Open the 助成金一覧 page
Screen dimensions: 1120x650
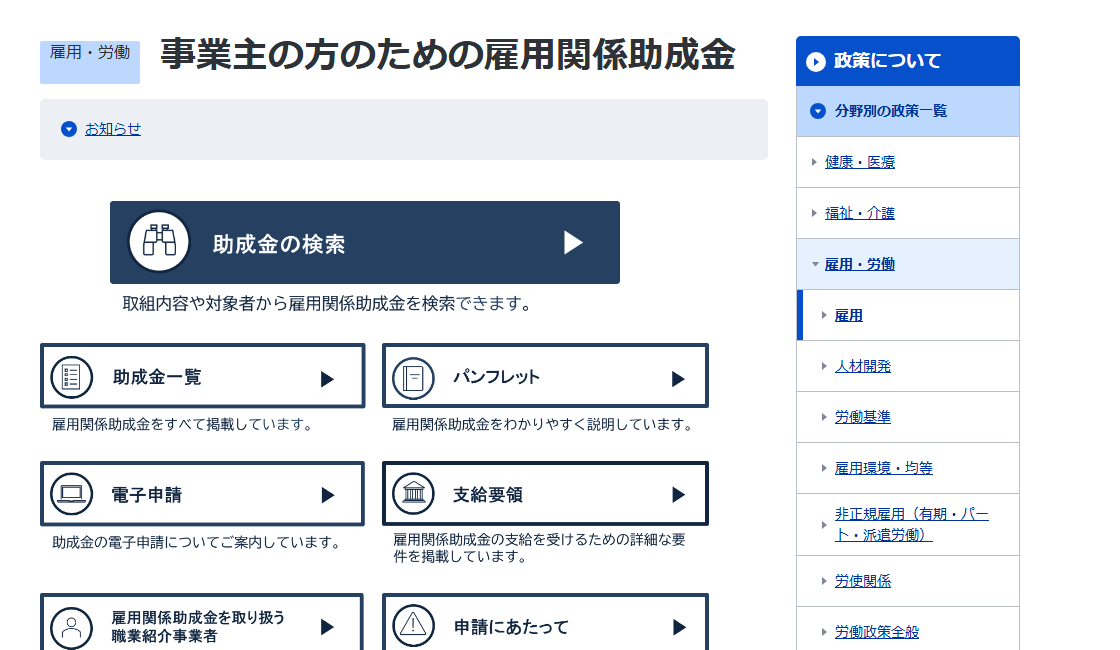(202, 376)
